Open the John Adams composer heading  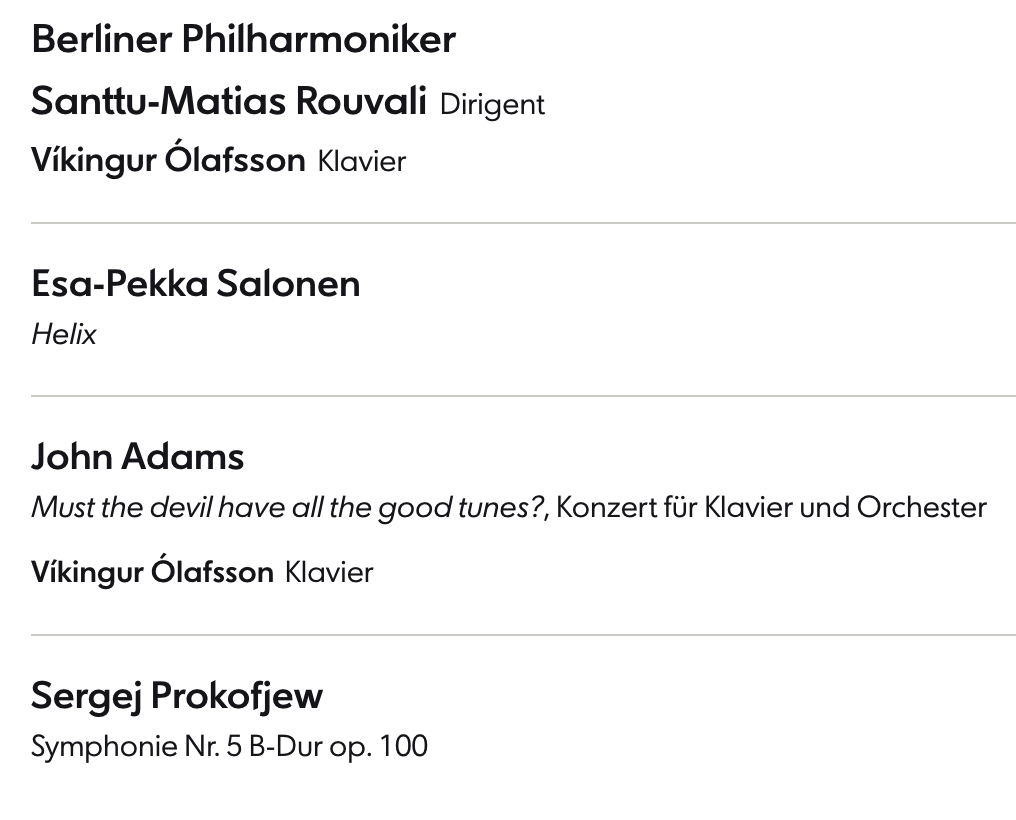coord(138,457)
